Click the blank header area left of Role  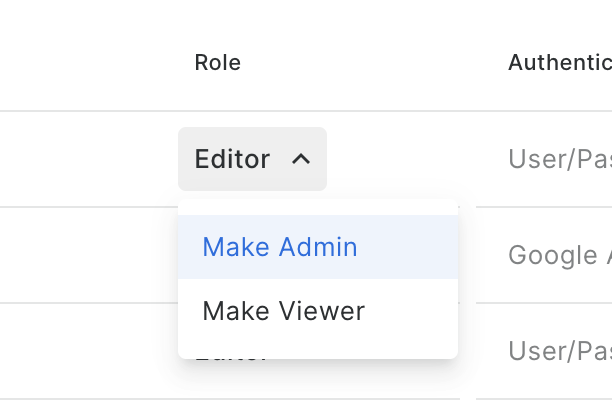(x=90, y=63)
